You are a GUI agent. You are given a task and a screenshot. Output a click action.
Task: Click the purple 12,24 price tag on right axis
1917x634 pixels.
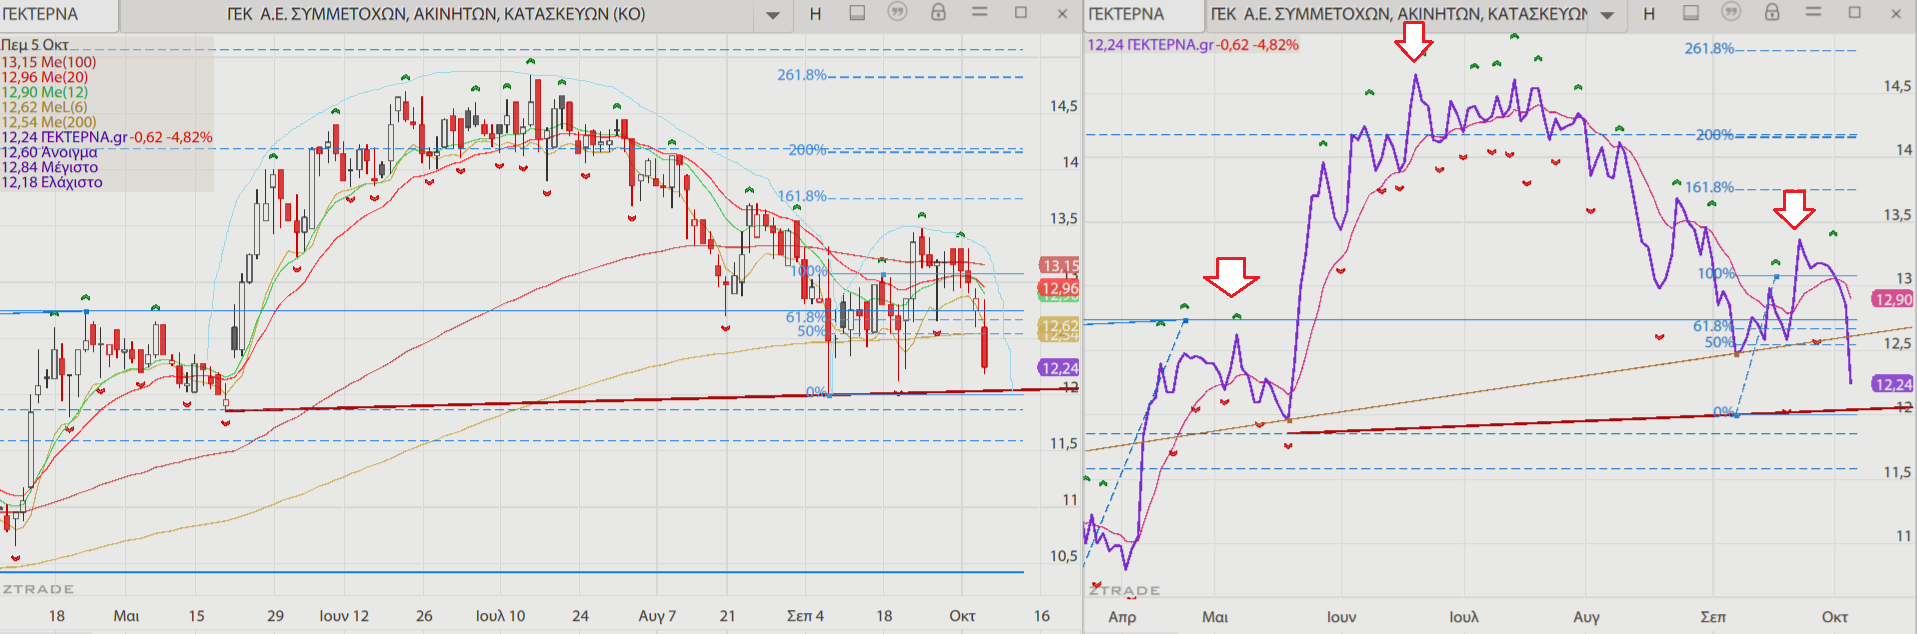point(1893,384)
